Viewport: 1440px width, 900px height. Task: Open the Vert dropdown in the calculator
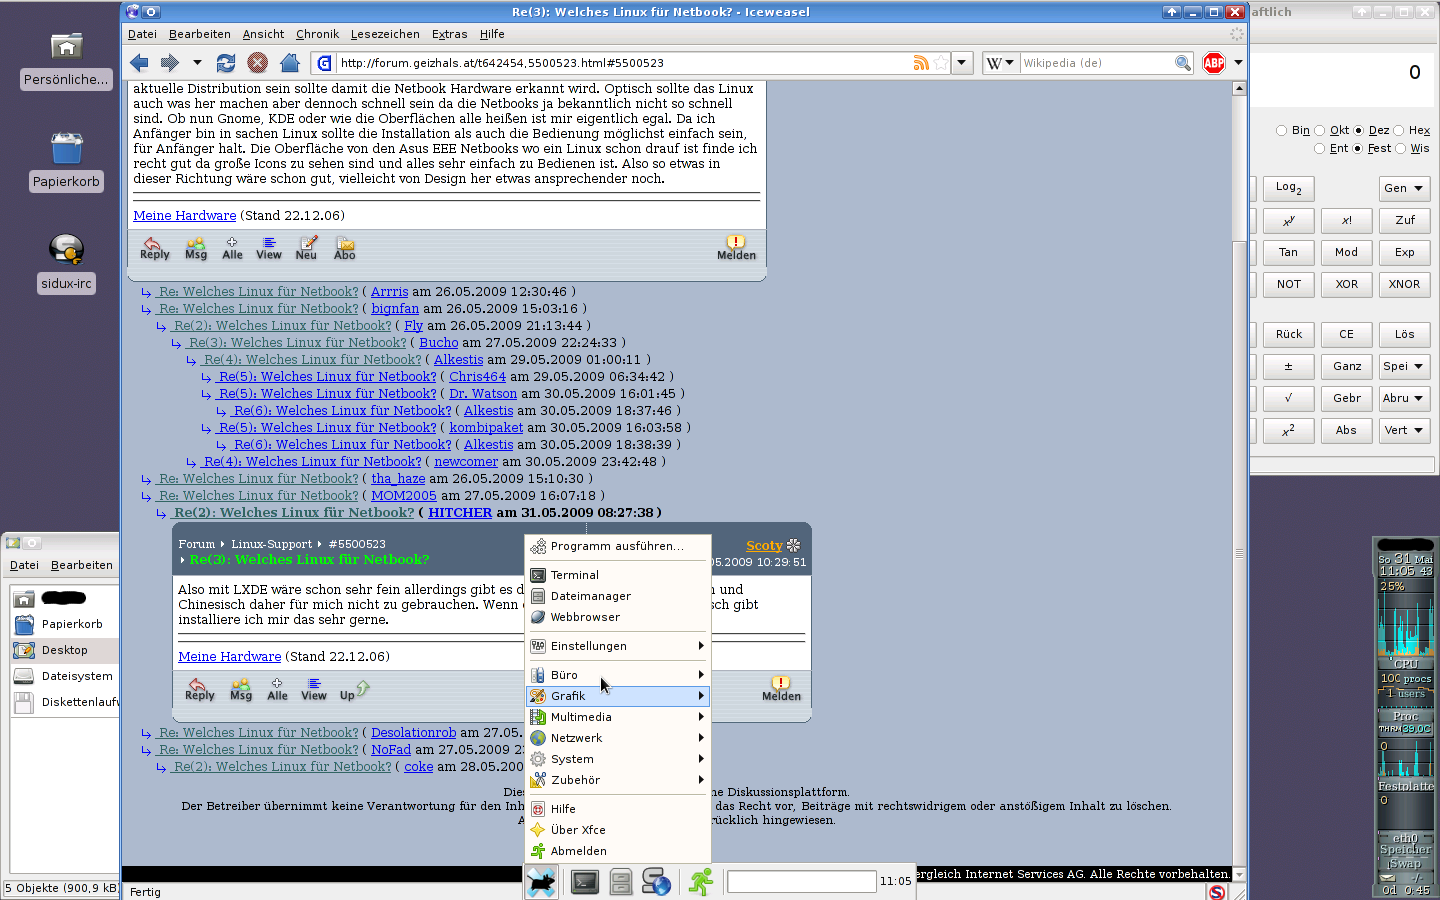[1404, 430]
